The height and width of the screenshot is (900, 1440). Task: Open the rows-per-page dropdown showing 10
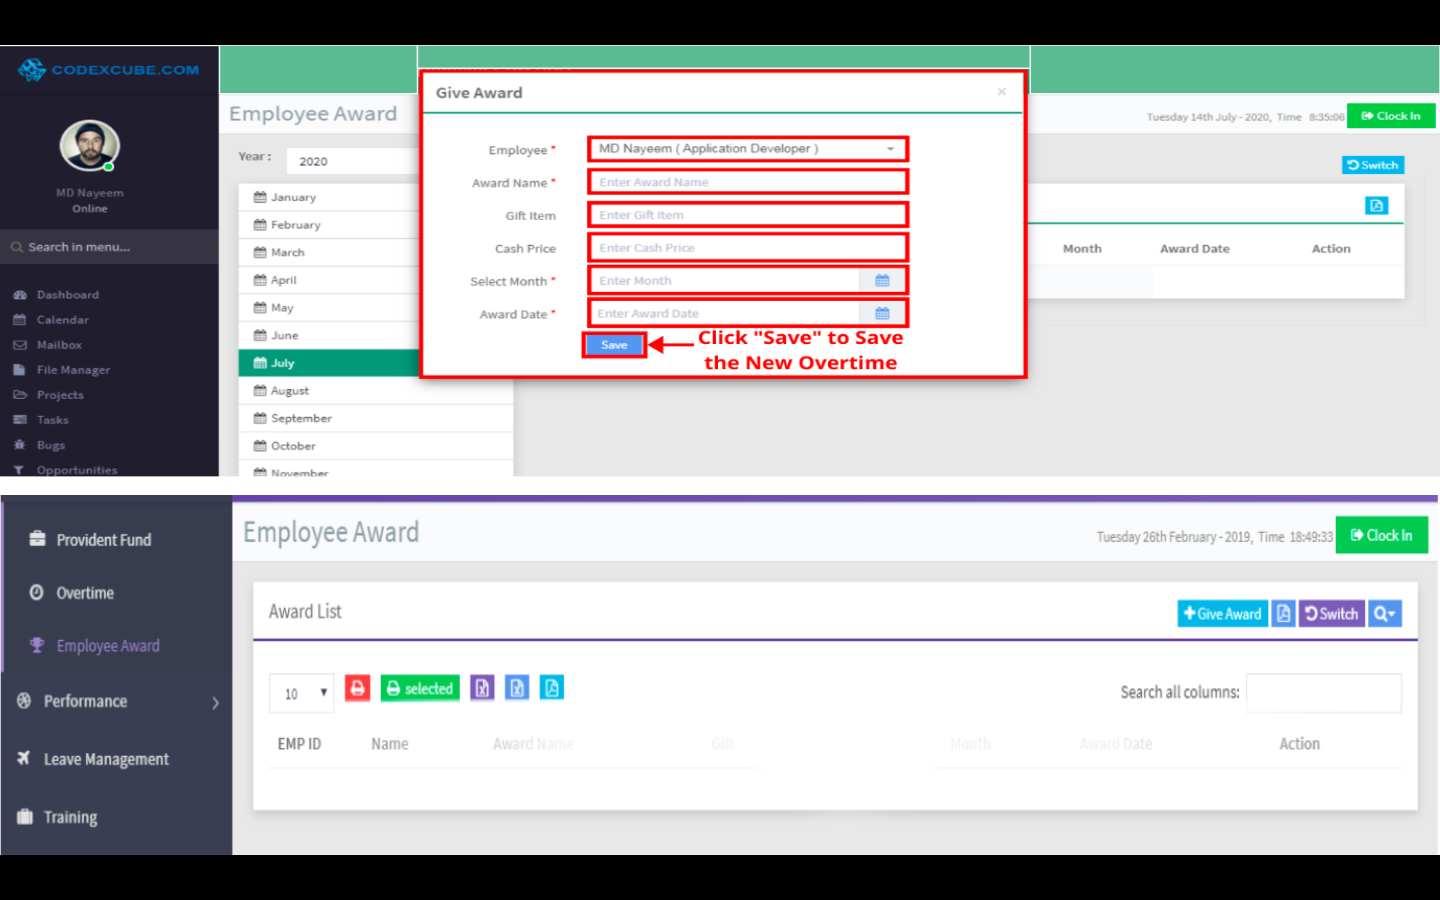click(x=302, y=693)
